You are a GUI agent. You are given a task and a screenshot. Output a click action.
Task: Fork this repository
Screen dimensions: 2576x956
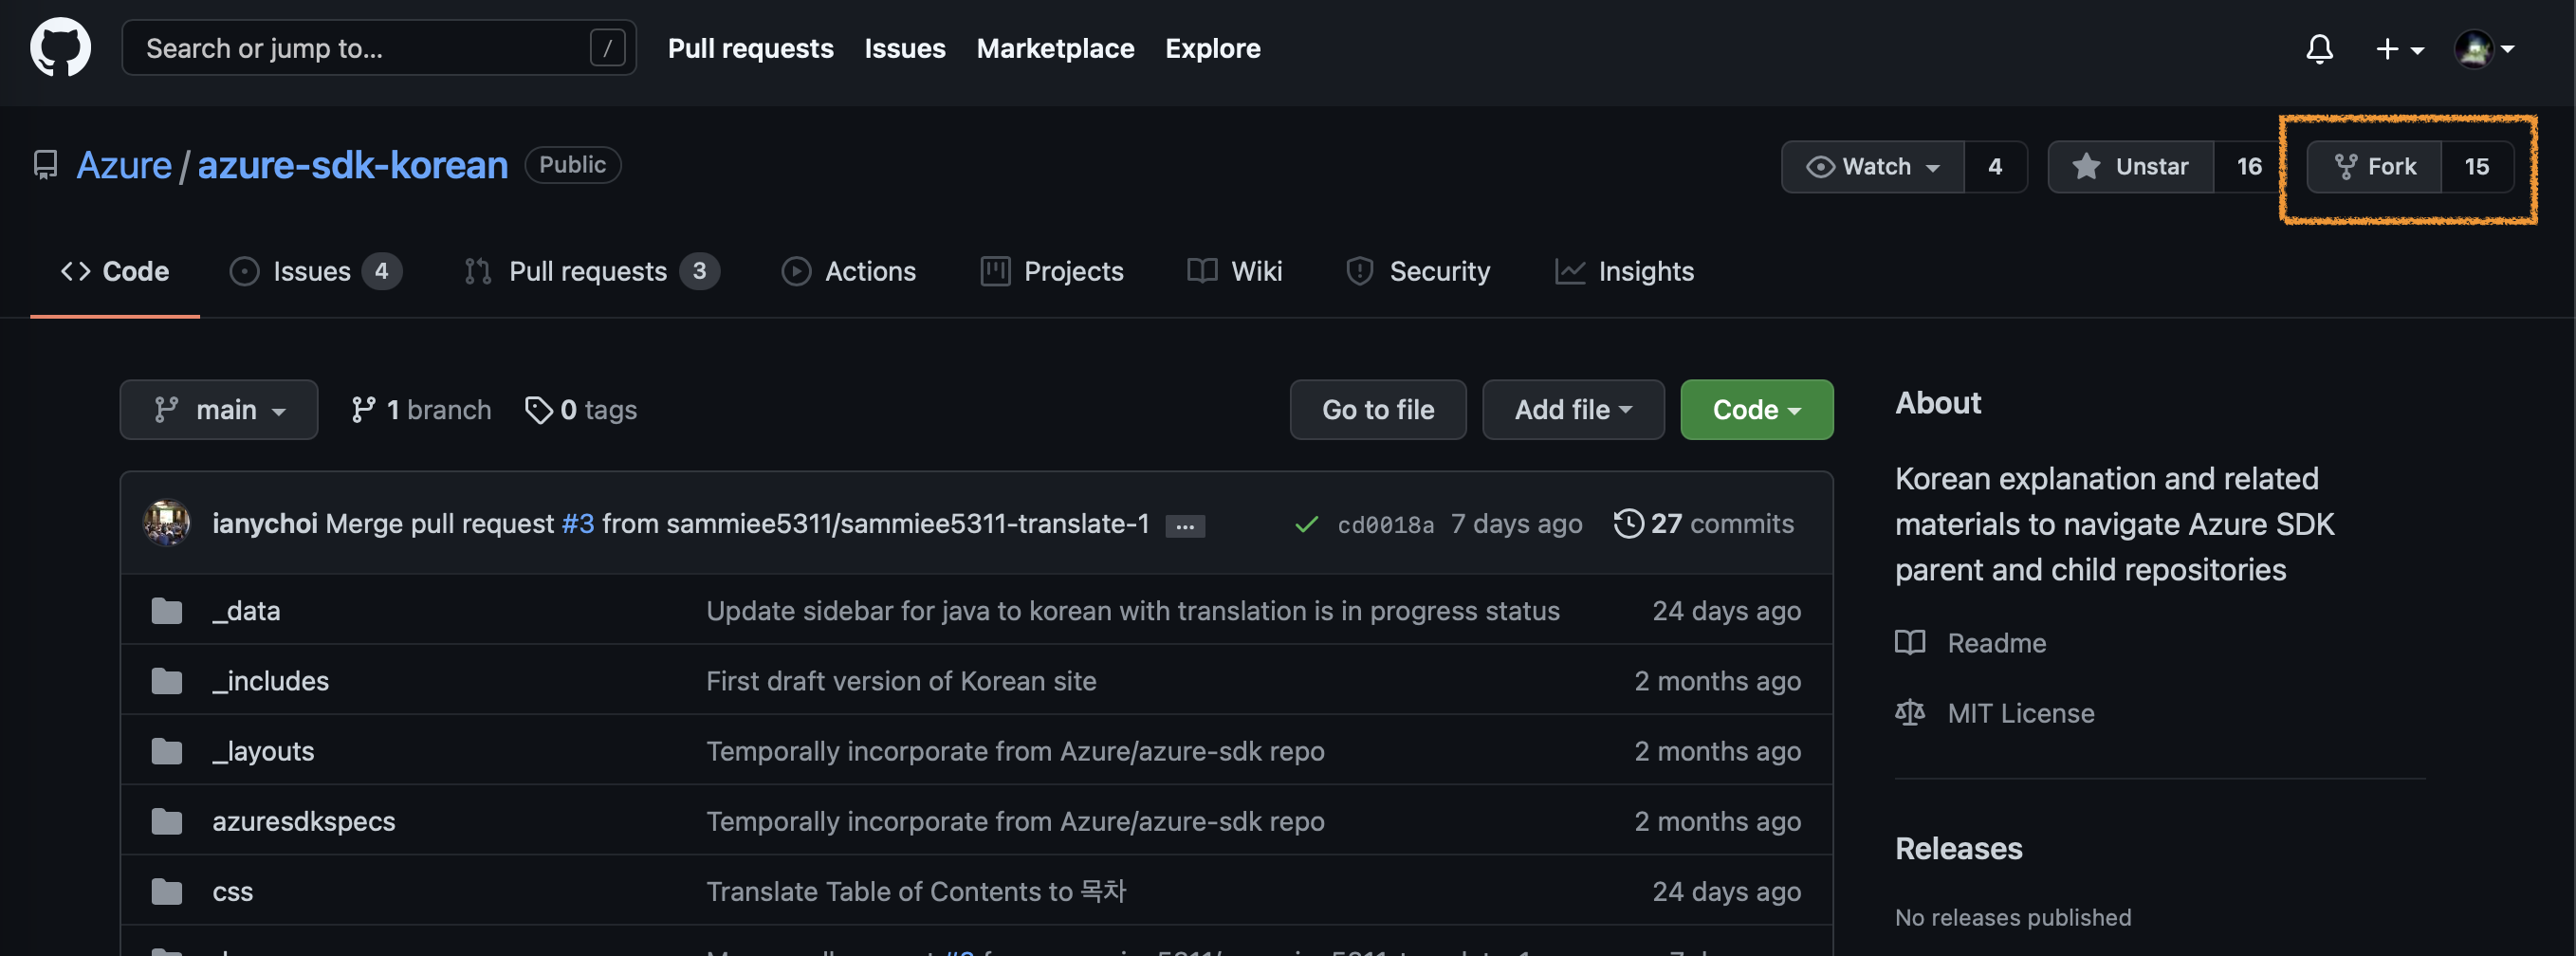click(x=2374, y=166)
